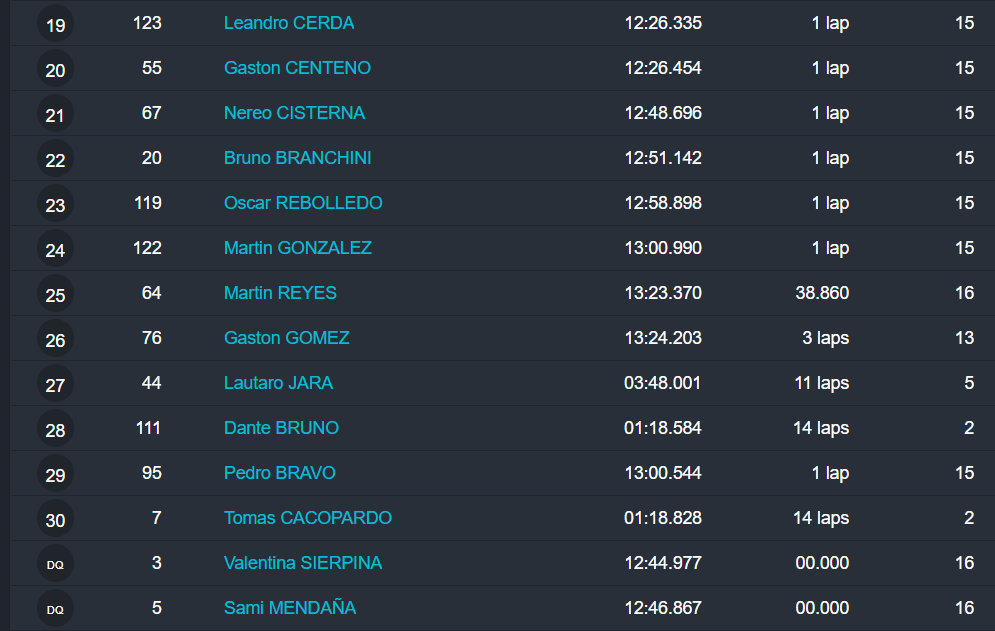Click the position 20 circle badge
The image size is (995, 631).
tap(55, 69)
